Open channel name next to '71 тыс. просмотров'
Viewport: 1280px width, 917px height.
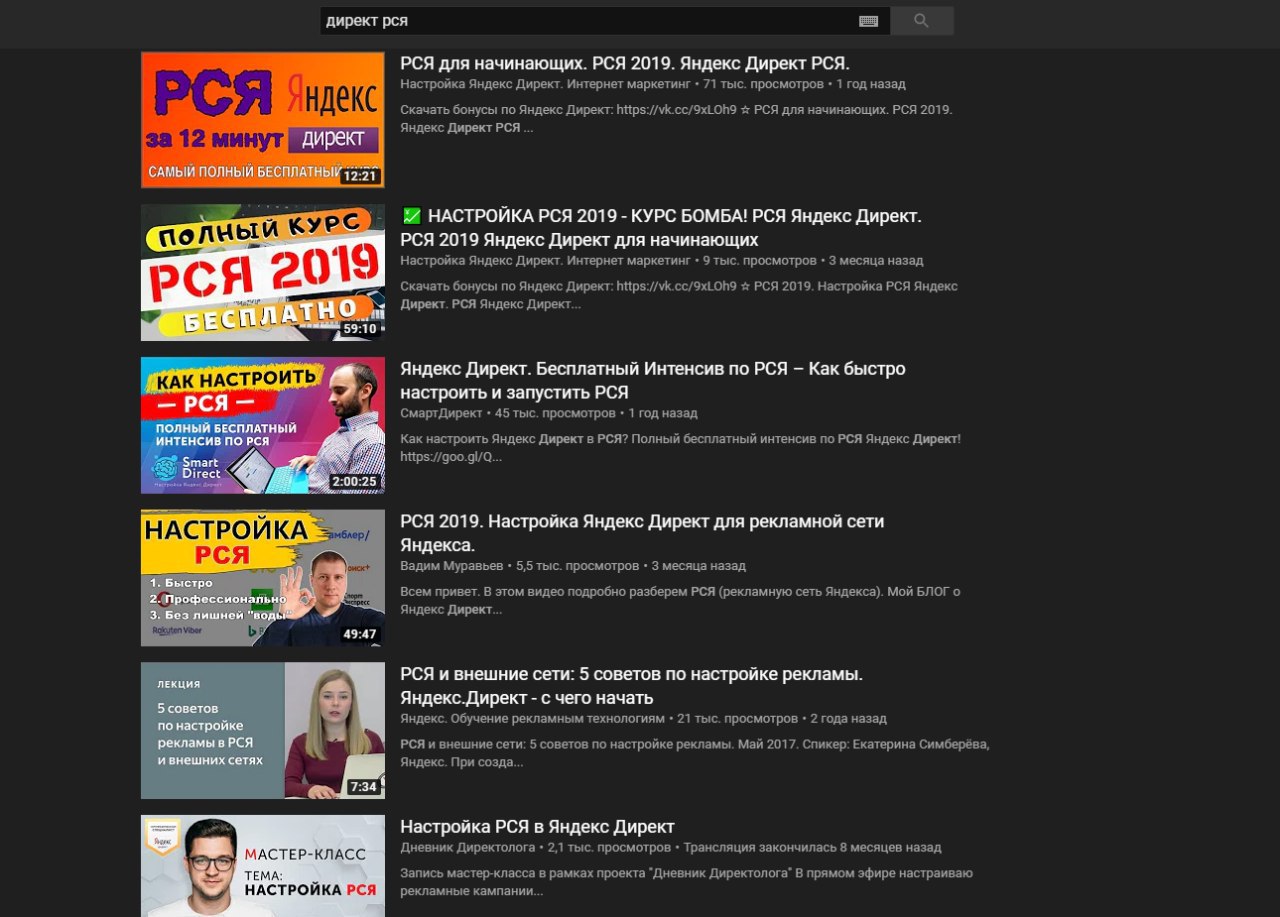click(x=545, y=84)
